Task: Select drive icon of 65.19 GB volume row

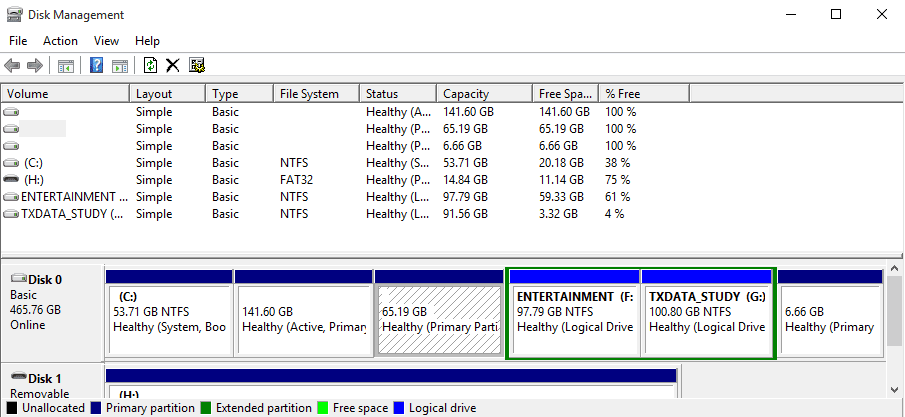Action: pyautogui.click(x=11, y=129)
